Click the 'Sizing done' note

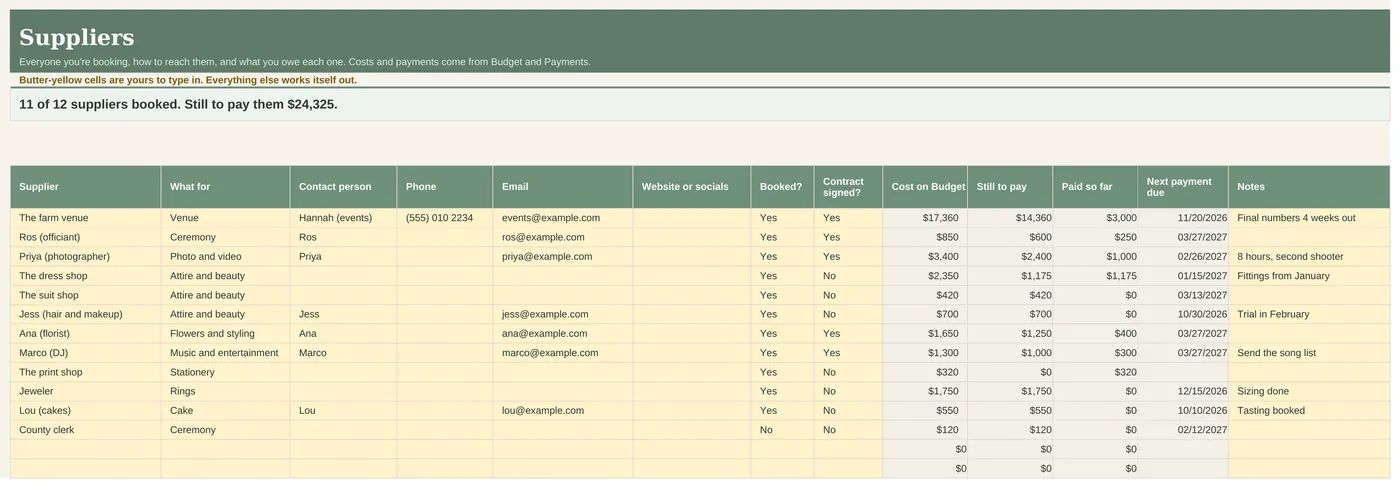tap(1309, 391)
